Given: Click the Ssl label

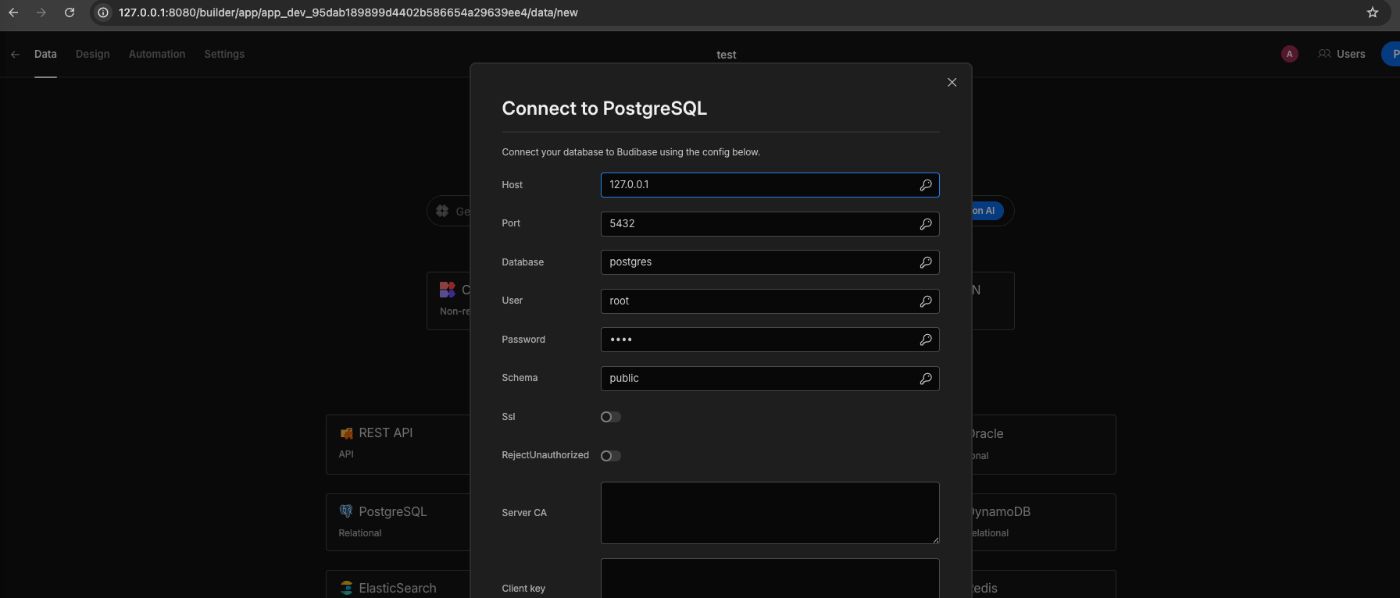Looking at the screenshot, I should click(509, 416).
